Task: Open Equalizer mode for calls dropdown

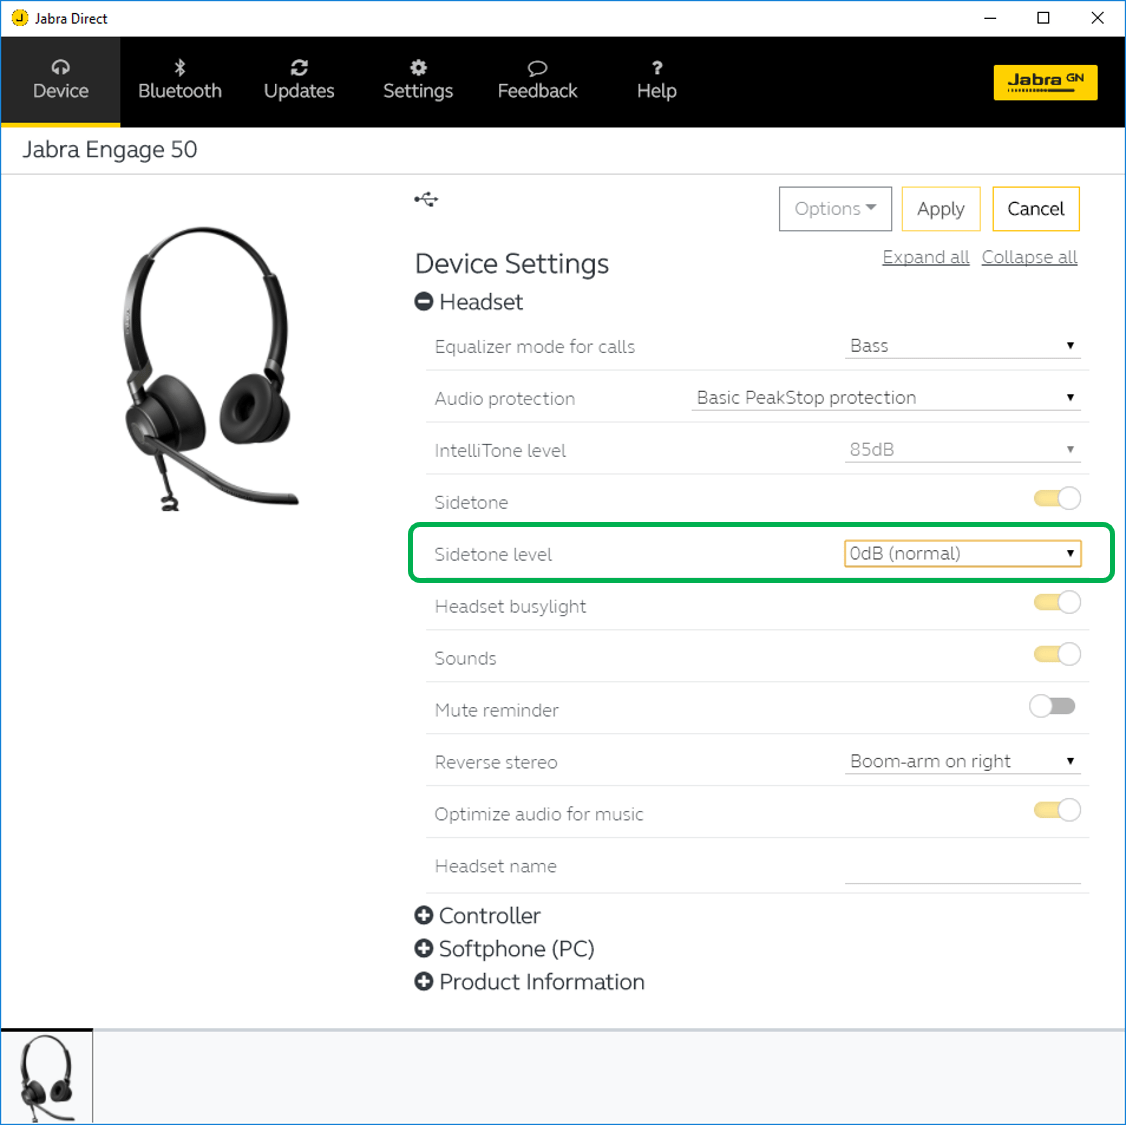Action: [x=962, y=346]
